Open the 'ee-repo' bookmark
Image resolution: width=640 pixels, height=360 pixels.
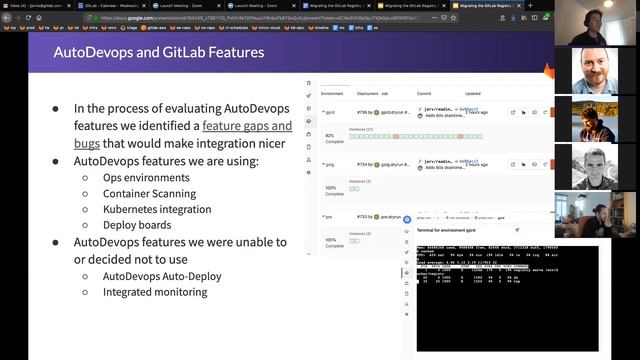[x=180, y=28]
